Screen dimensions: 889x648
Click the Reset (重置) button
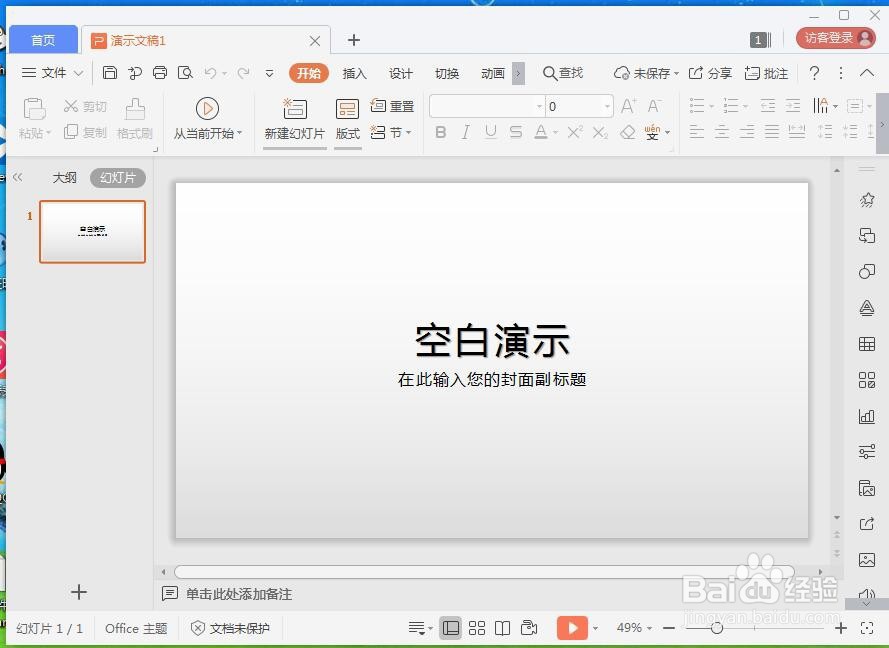click(392, 106)
